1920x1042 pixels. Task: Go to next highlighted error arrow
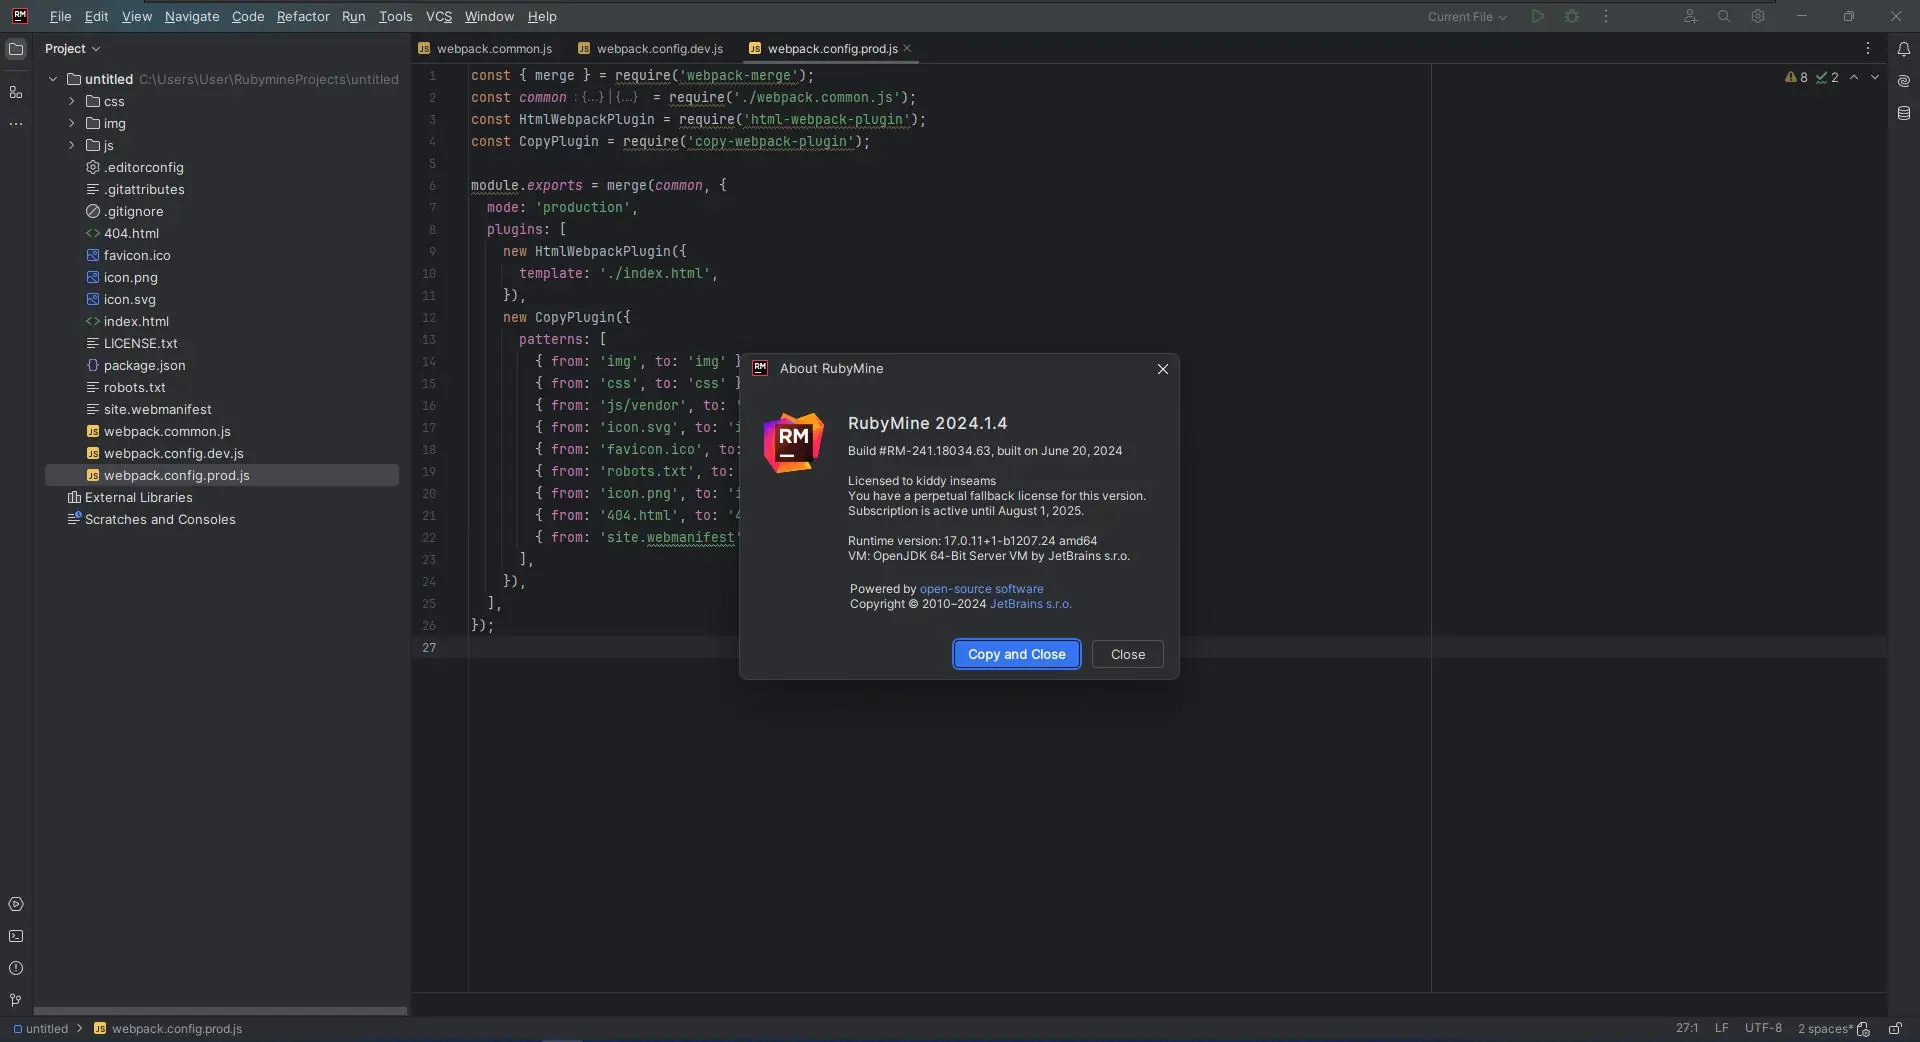point(1875,77)
